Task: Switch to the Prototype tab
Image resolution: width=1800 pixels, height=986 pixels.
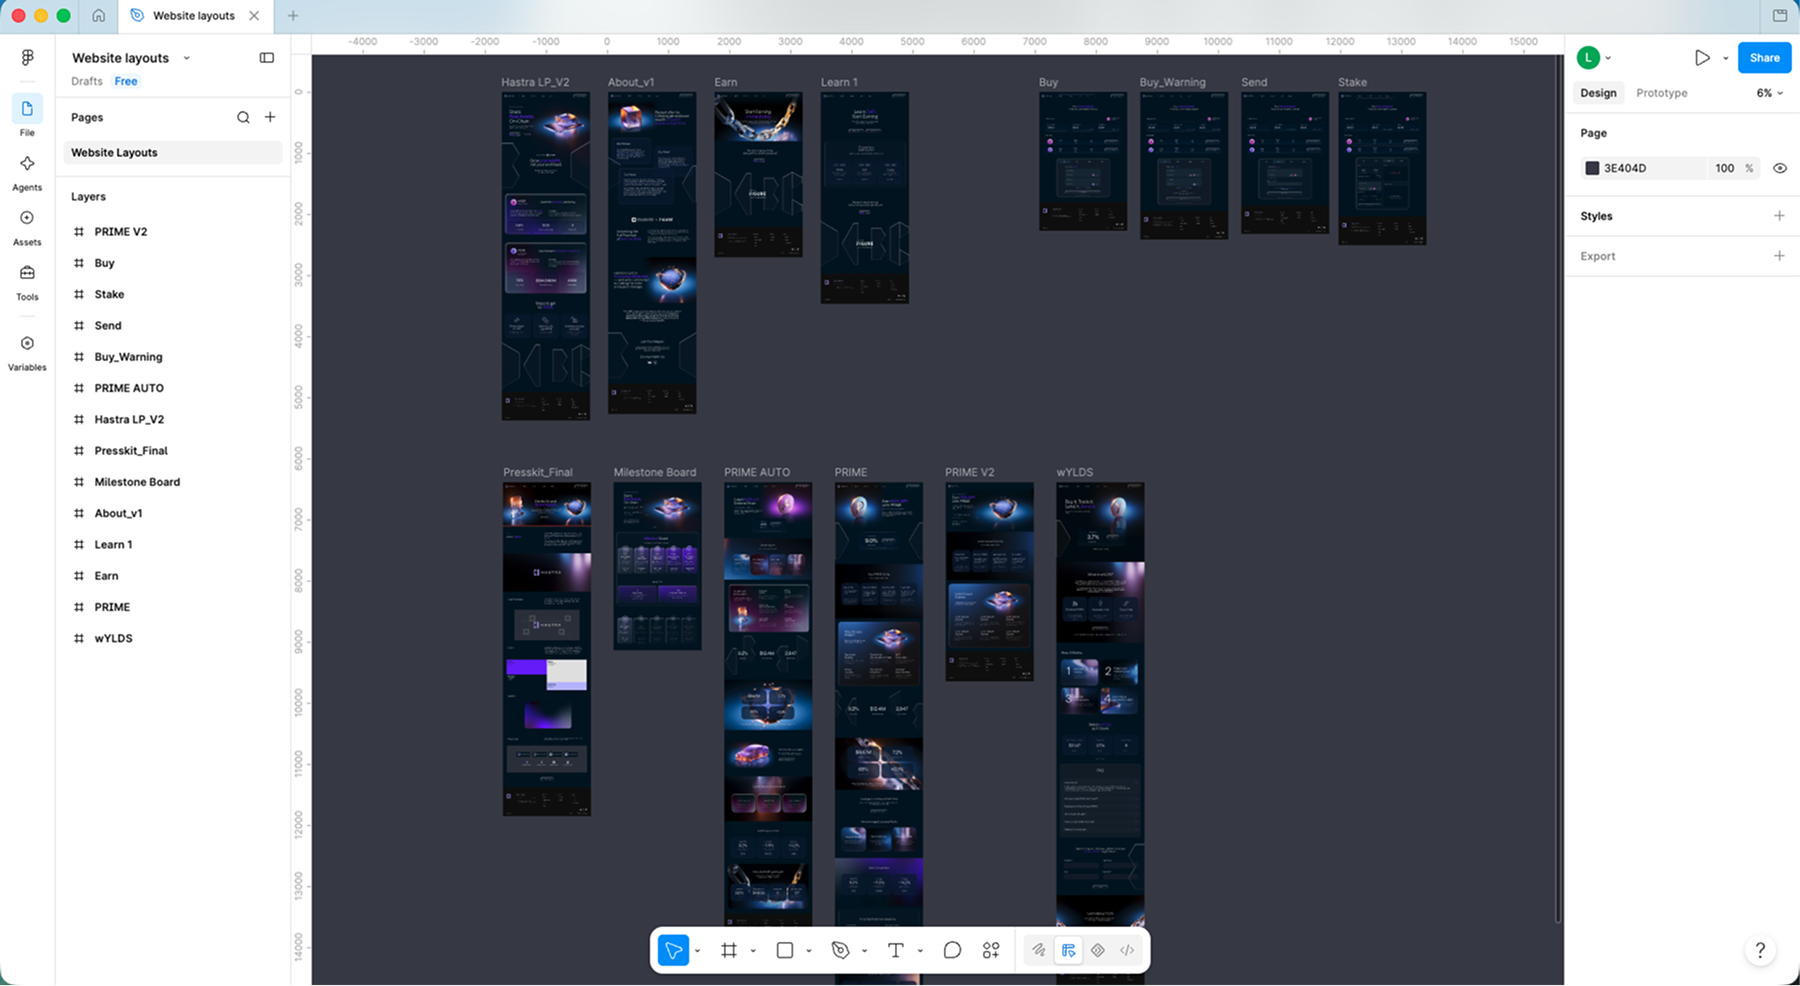Action: [1661, 93]
